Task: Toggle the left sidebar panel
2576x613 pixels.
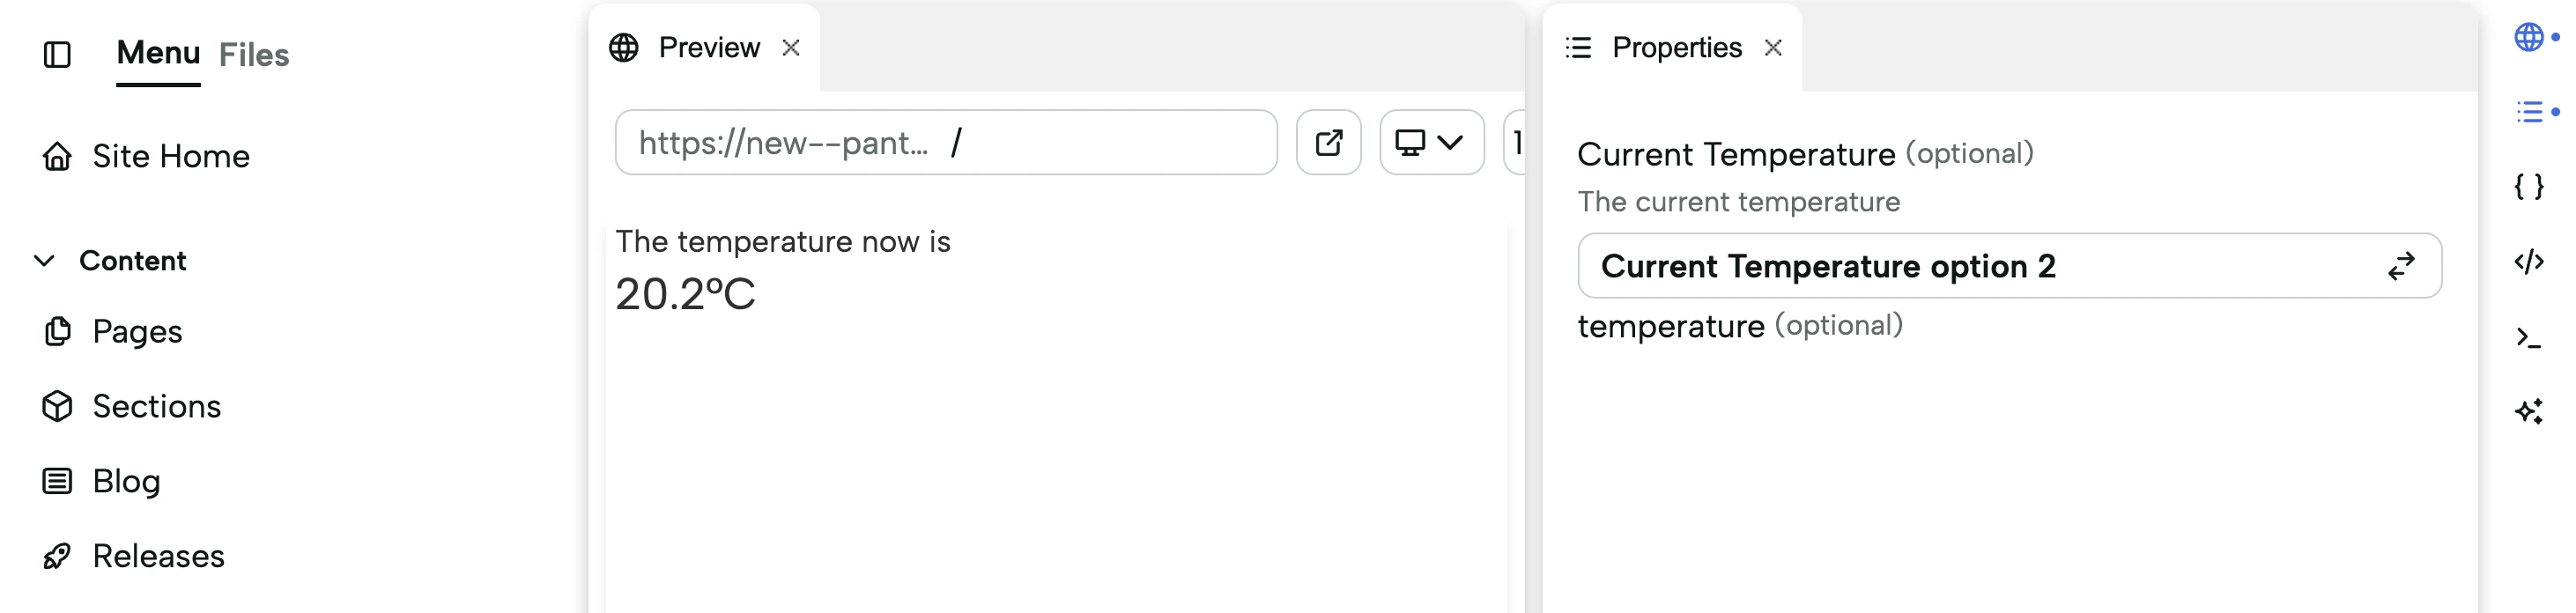Action: coord(57,54)
